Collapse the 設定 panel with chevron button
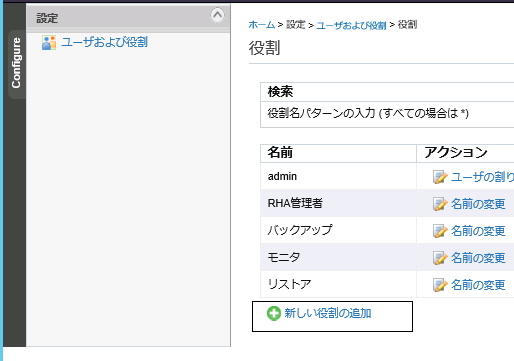Image resolution: width=514 pixels, height=361 pixels. tap(217, 15)
